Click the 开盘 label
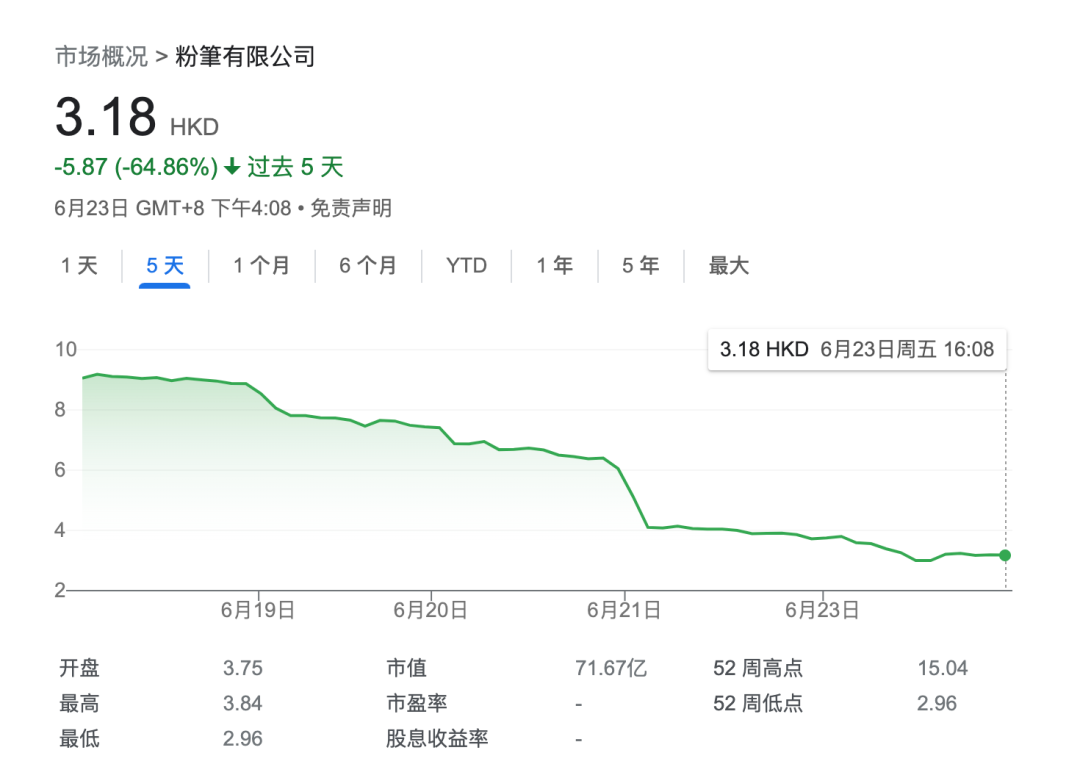 79,668
